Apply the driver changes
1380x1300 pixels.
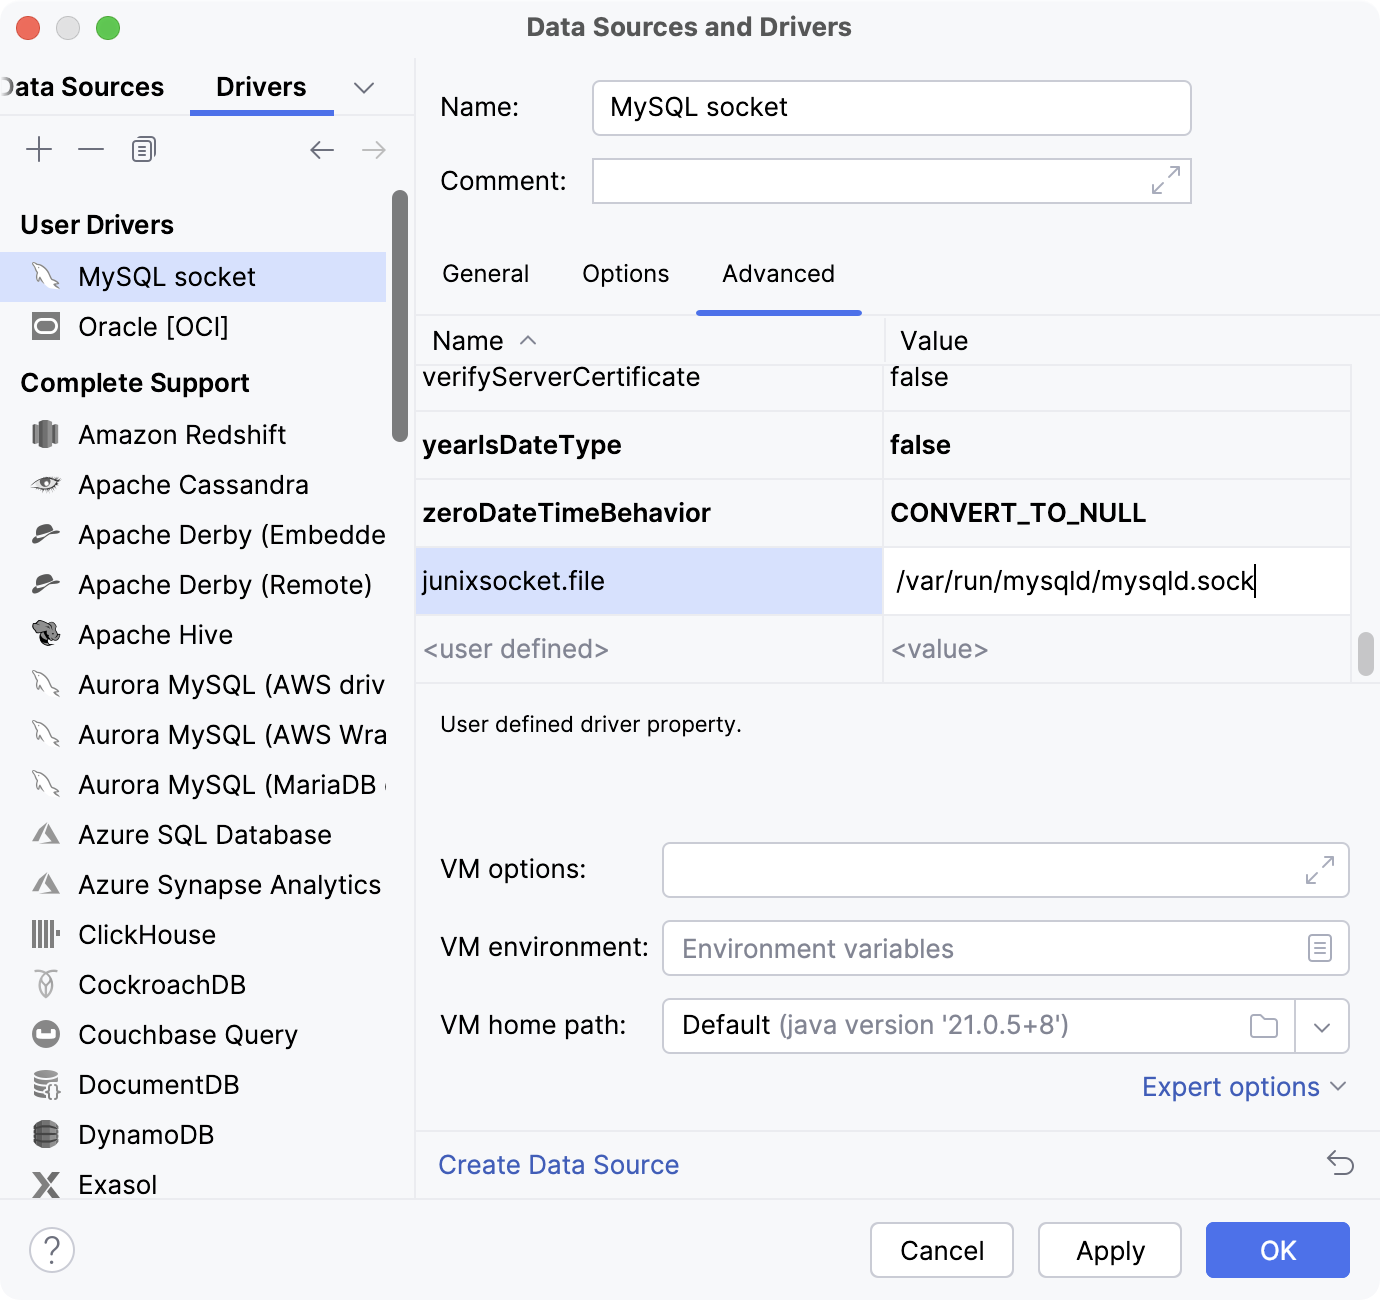(1109, 1250)
